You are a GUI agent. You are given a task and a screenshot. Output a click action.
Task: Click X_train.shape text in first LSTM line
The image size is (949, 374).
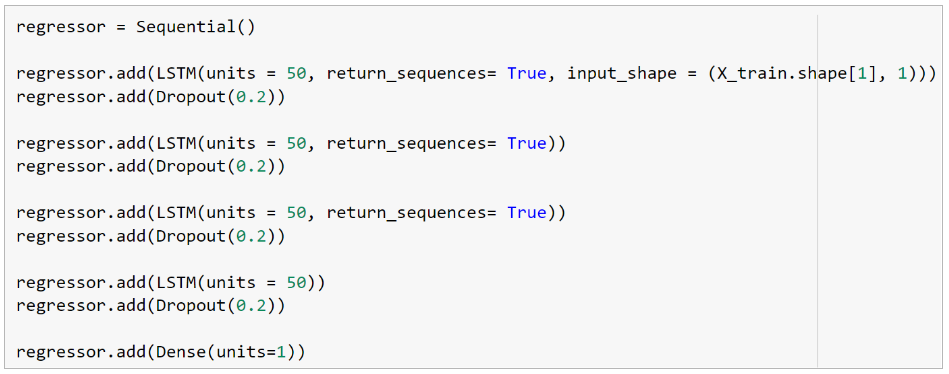tap(784, 74)
